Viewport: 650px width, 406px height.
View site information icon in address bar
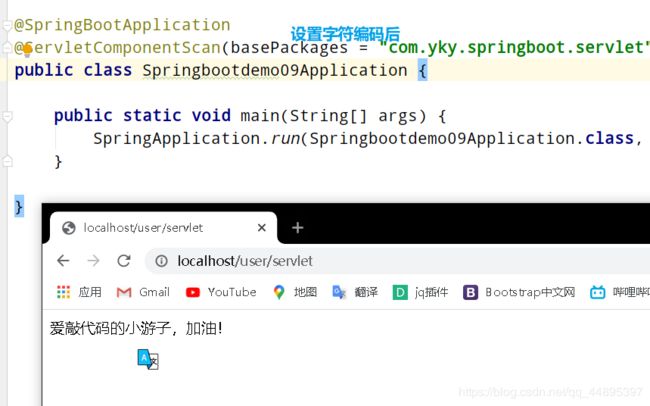pyautogui.click(x=161, y=261)
